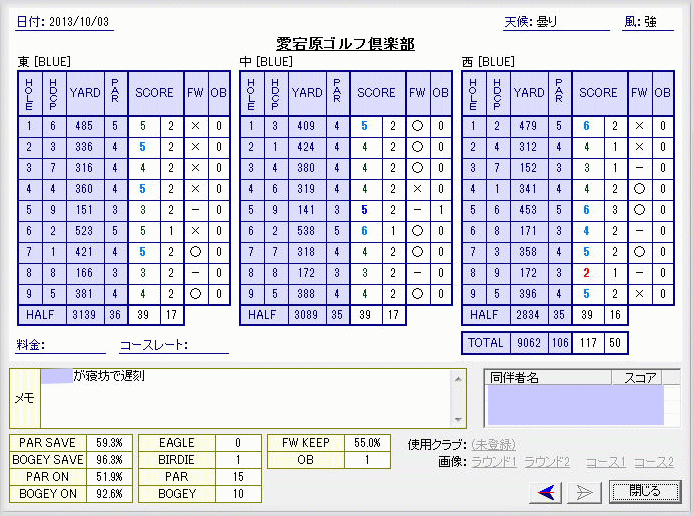Image resolution: width=694 pixels, height=516 pixels.
Task: Select East yardage cell 523
Action: point(85,231)
